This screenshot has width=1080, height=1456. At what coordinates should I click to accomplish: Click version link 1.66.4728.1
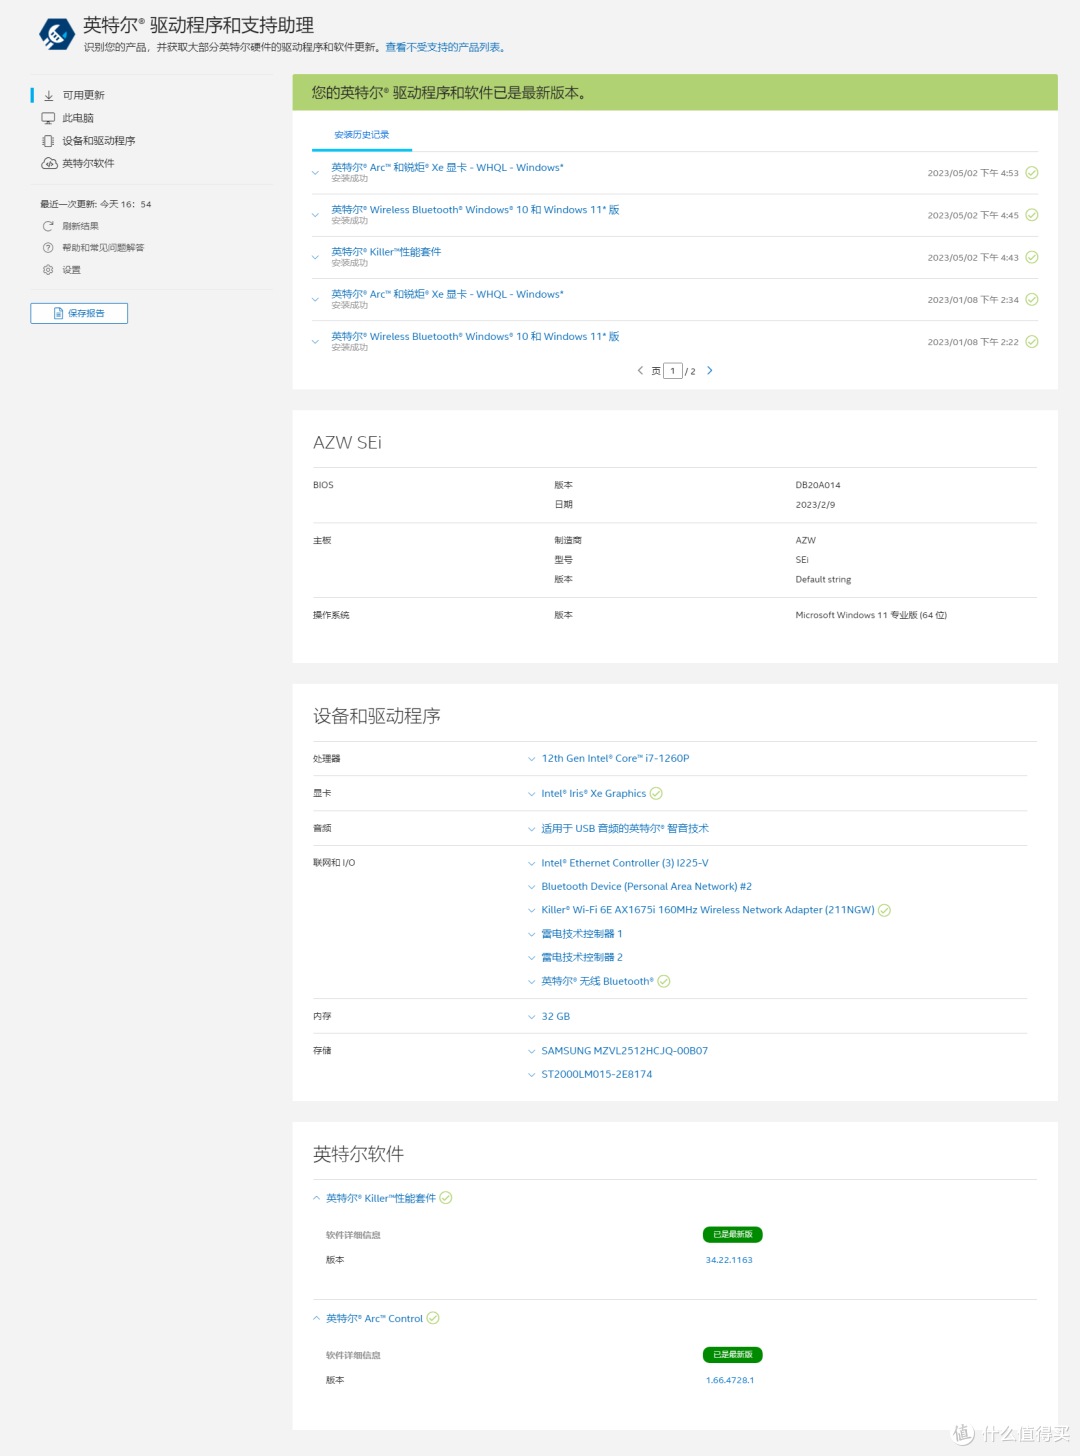[x=730, y=1380]
